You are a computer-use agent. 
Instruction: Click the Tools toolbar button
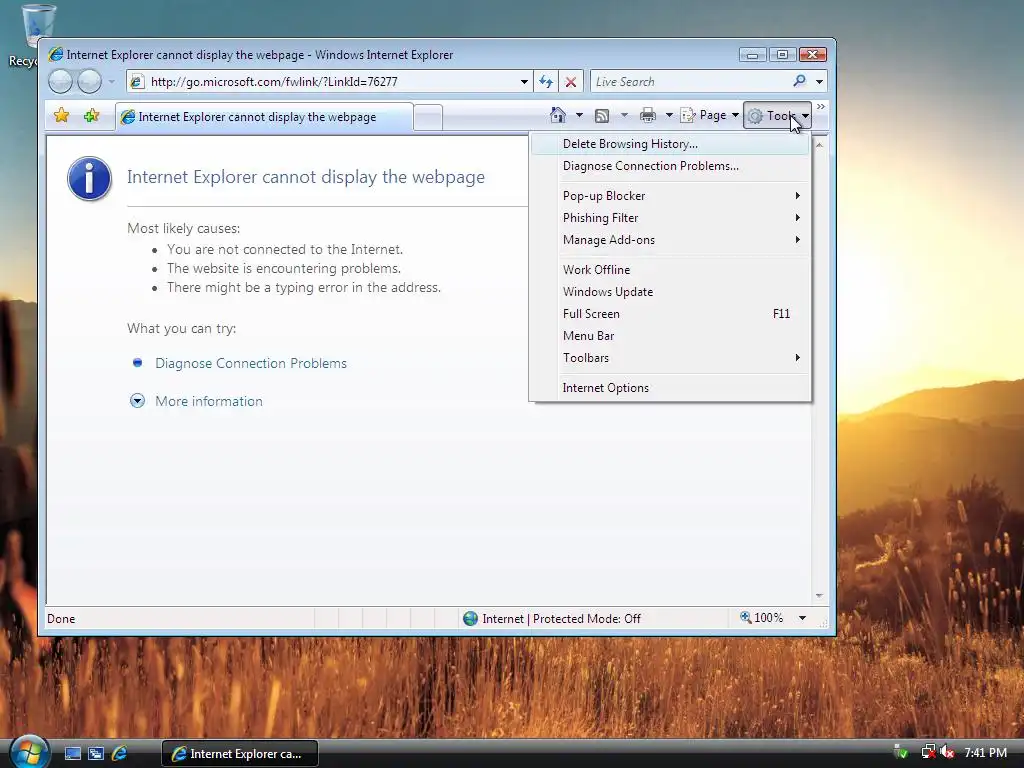tap(777, 116)
